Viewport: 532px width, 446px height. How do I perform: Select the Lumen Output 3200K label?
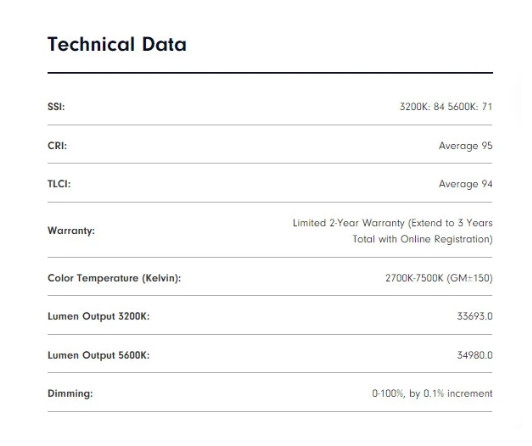tap(98, 316)
